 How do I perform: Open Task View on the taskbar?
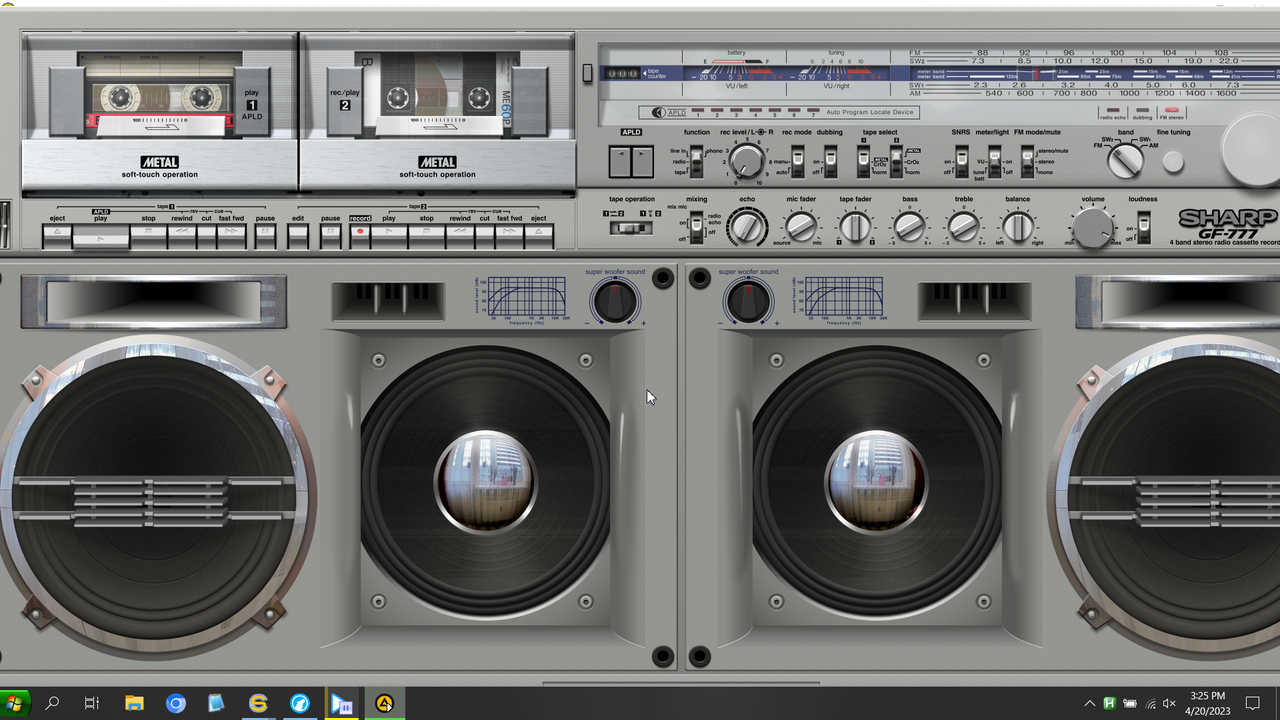click(92, 703)
